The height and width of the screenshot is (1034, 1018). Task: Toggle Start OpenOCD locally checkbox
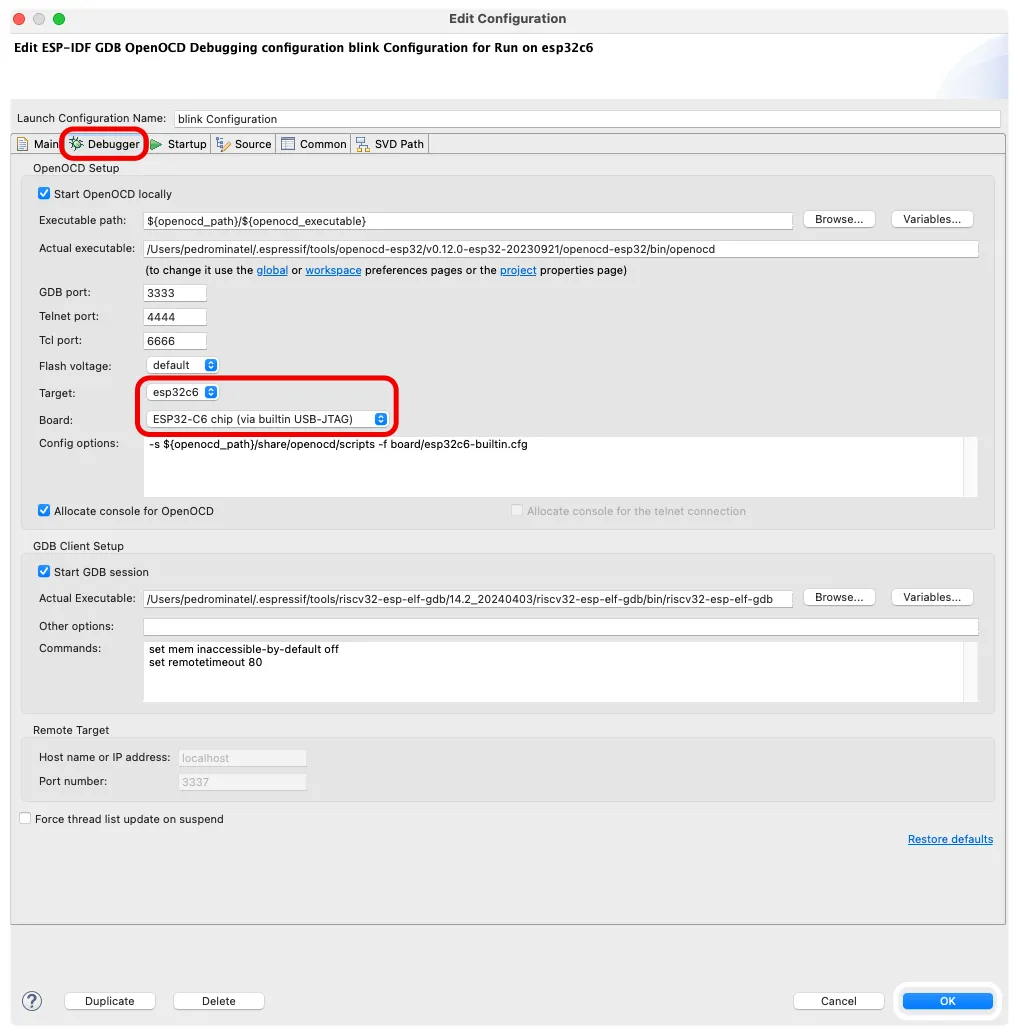[44, 194]
